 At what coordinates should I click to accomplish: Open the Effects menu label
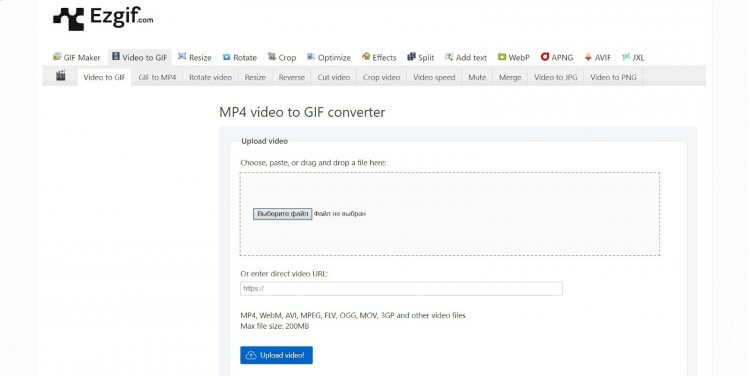click(x=384, y=57)
